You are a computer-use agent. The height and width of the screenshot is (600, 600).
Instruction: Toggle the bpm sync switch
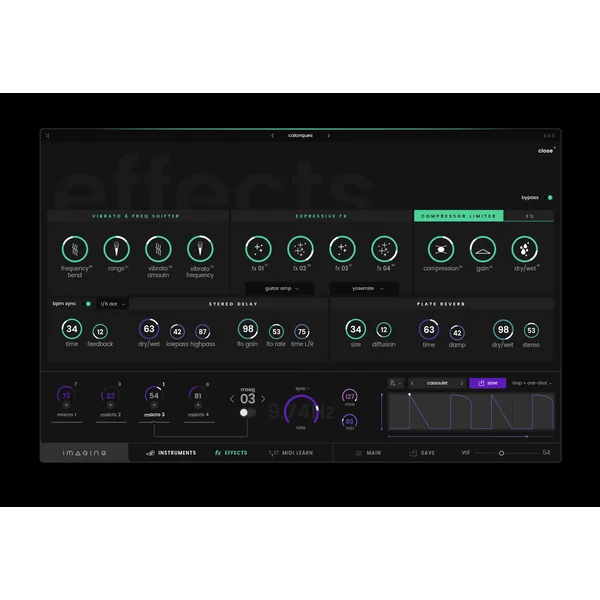coord(86,304)
